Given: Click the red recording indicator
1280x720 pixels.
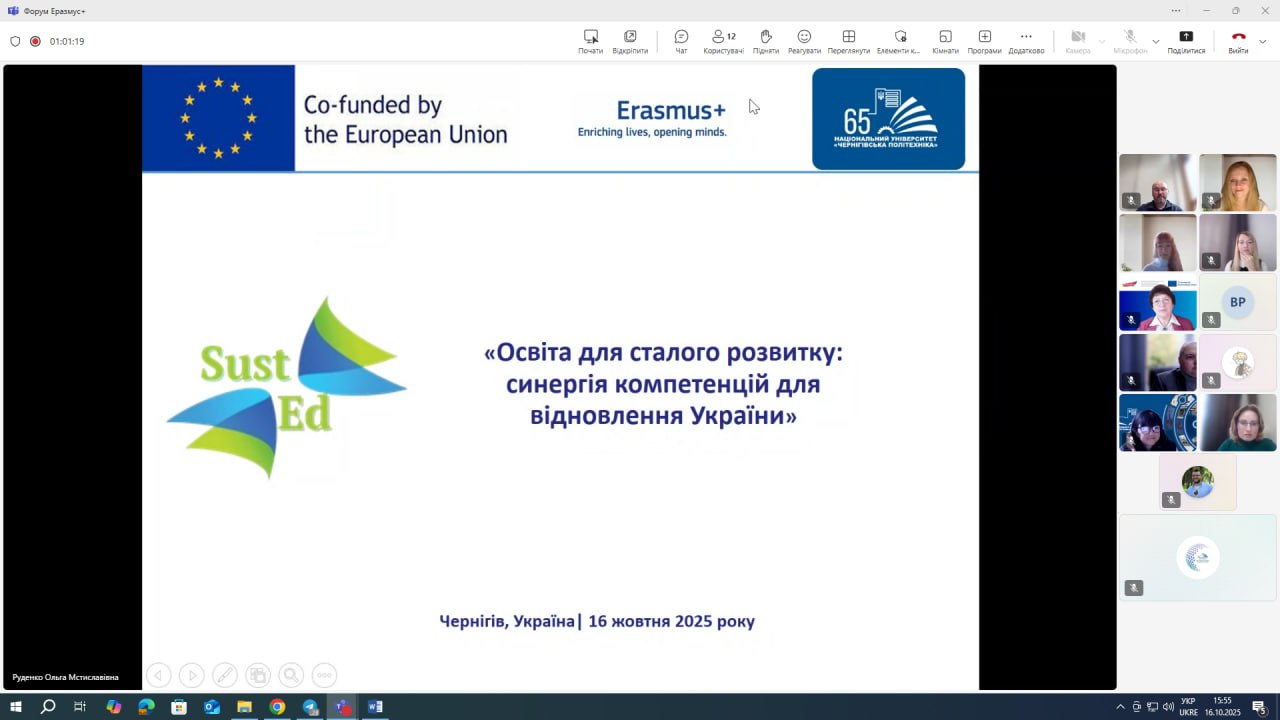Looking at the screenshot, I should point(35,41).
